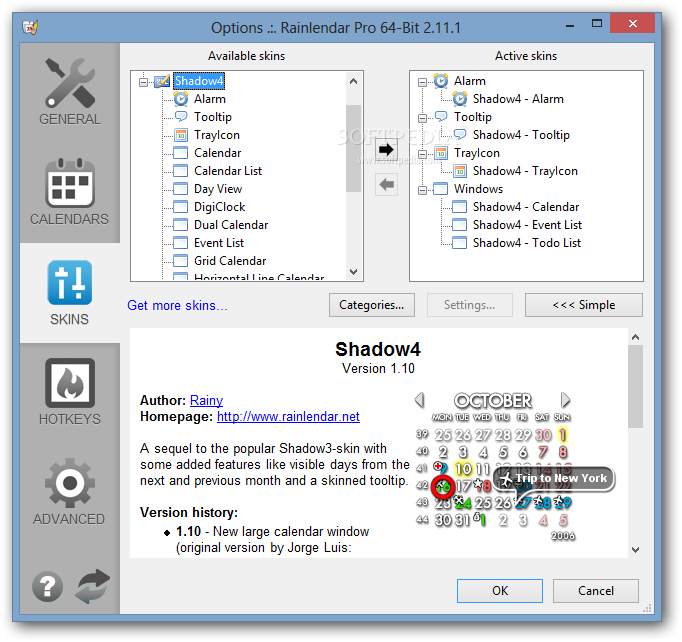The height and width of the screenshot is (642, 682).
Task: Click the left arrow to remove skin
Action: pos(386,184)
